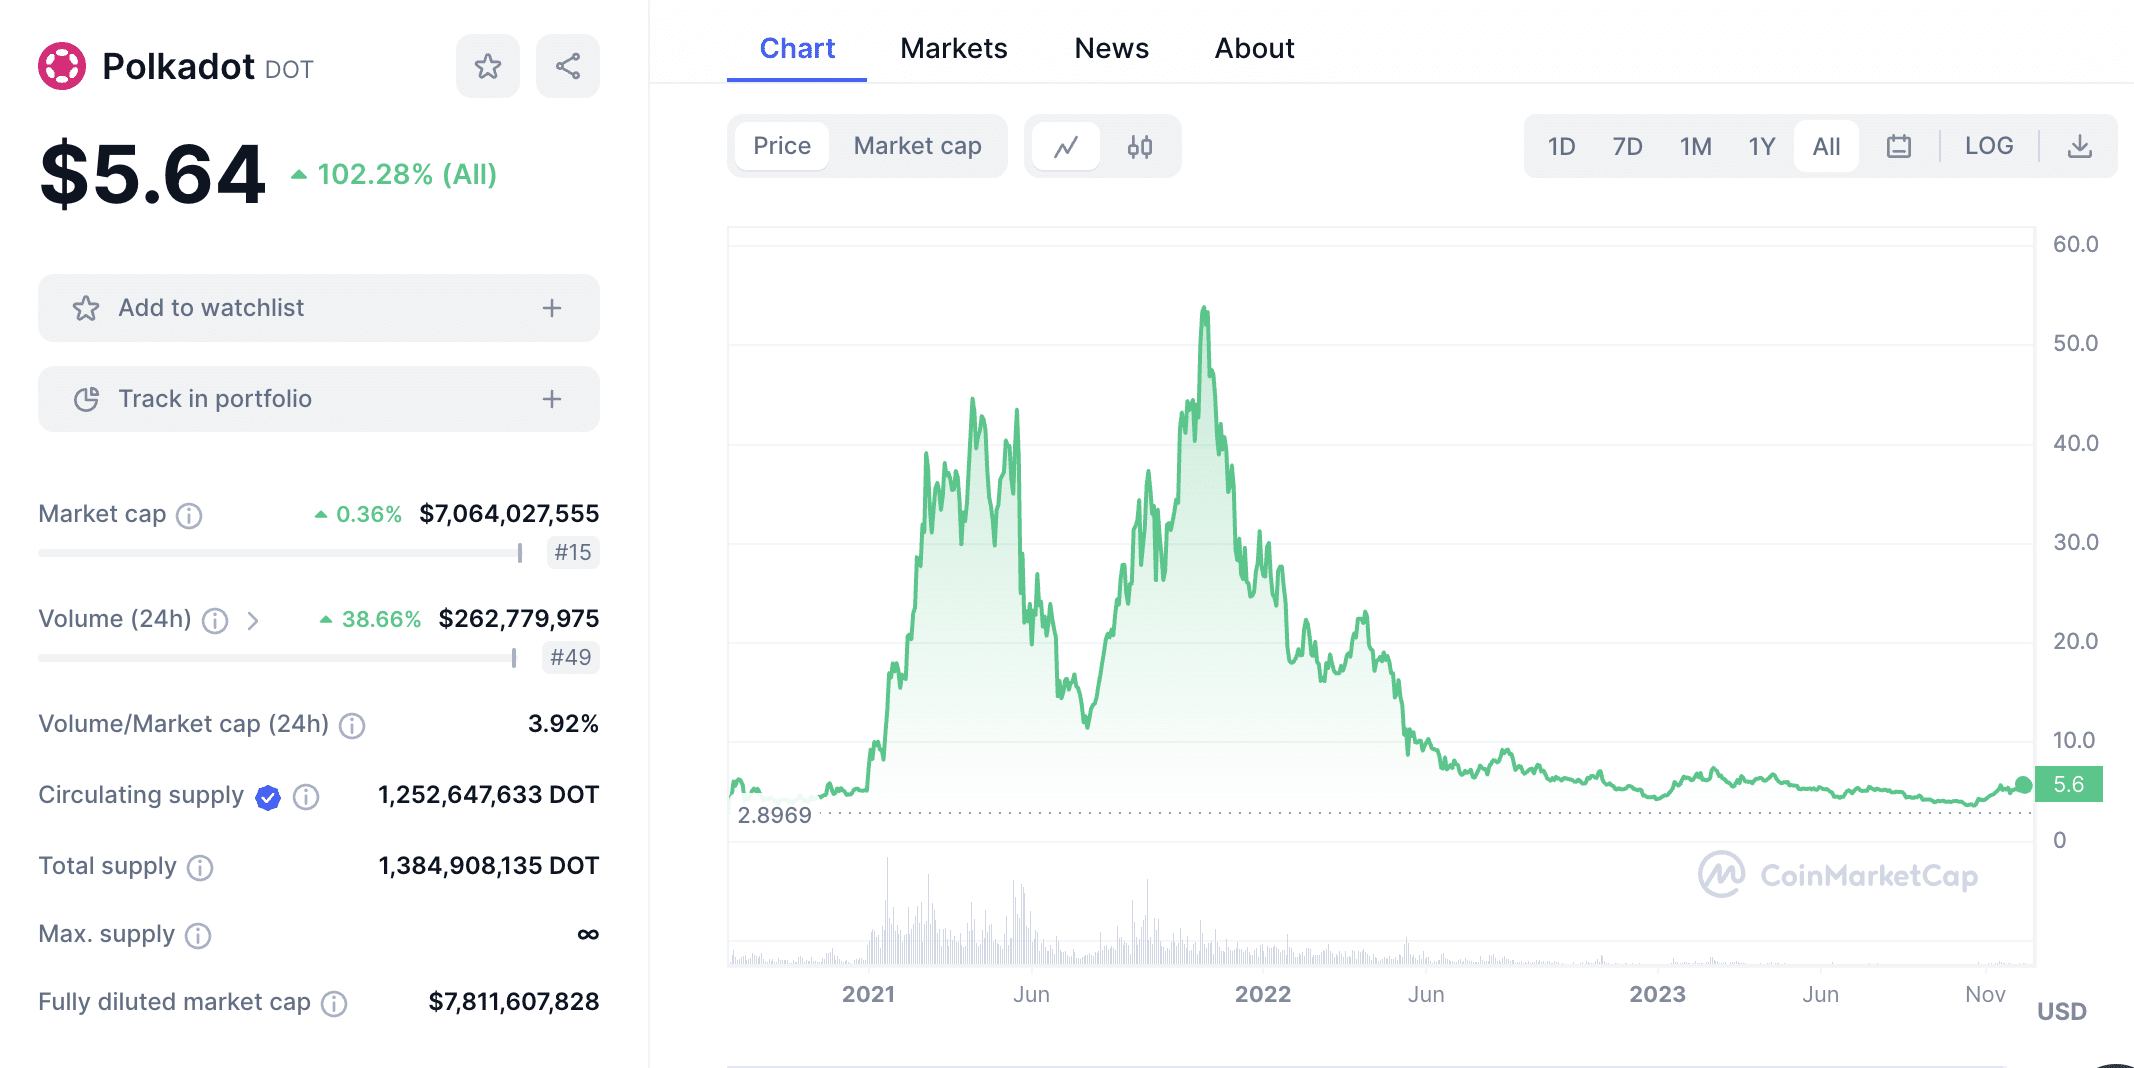Select 1Y time range

[x=1761, y=147]
